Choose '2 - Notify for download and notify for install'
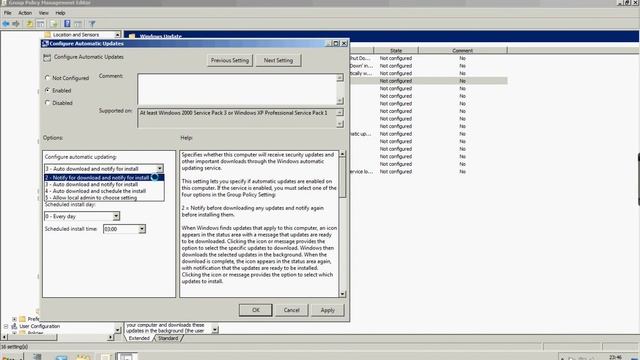This screenshot has width=640, height=360. [x=104, y=178]
